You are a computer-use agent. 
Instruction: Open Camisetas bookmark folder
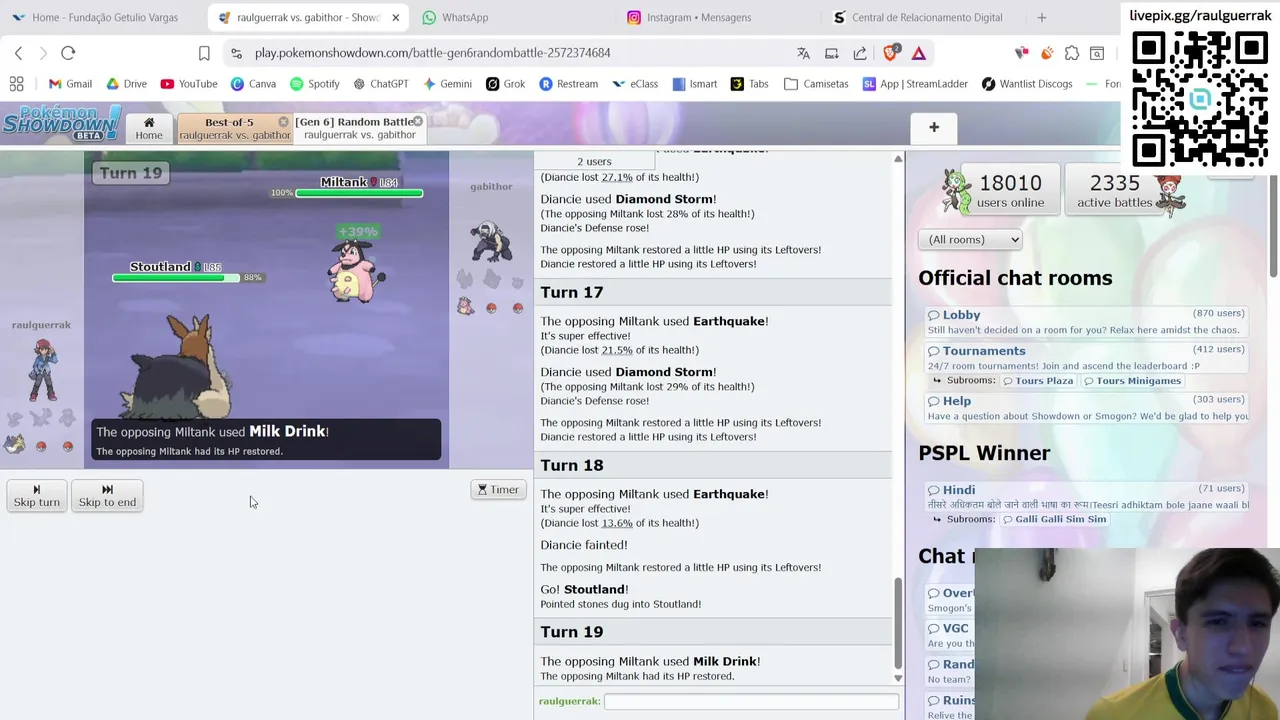pyautogui.click(x=816, y=84)
